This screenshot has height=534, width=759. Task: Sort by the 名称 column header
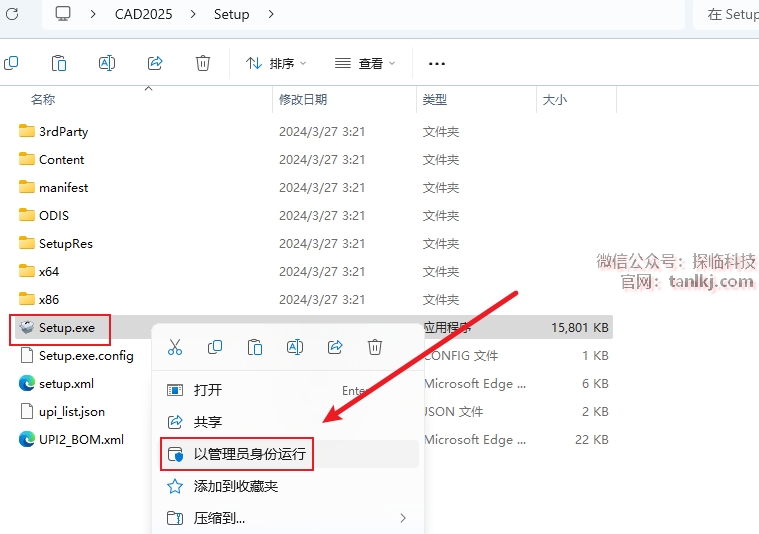pyautogui.click(x=43, y=100)
